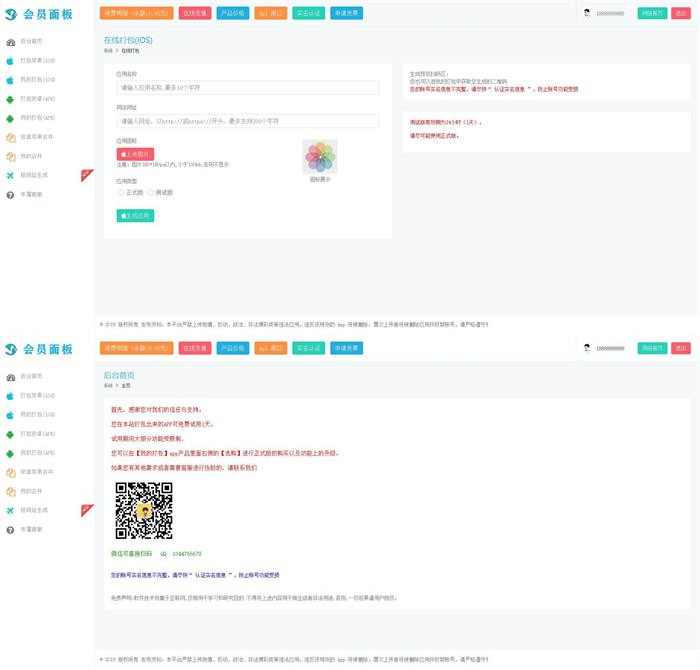The height and width of the screenshot is (670, 700).
Task: Click red 在线充值 button on 后台首页 page
Action: point(195,348)
